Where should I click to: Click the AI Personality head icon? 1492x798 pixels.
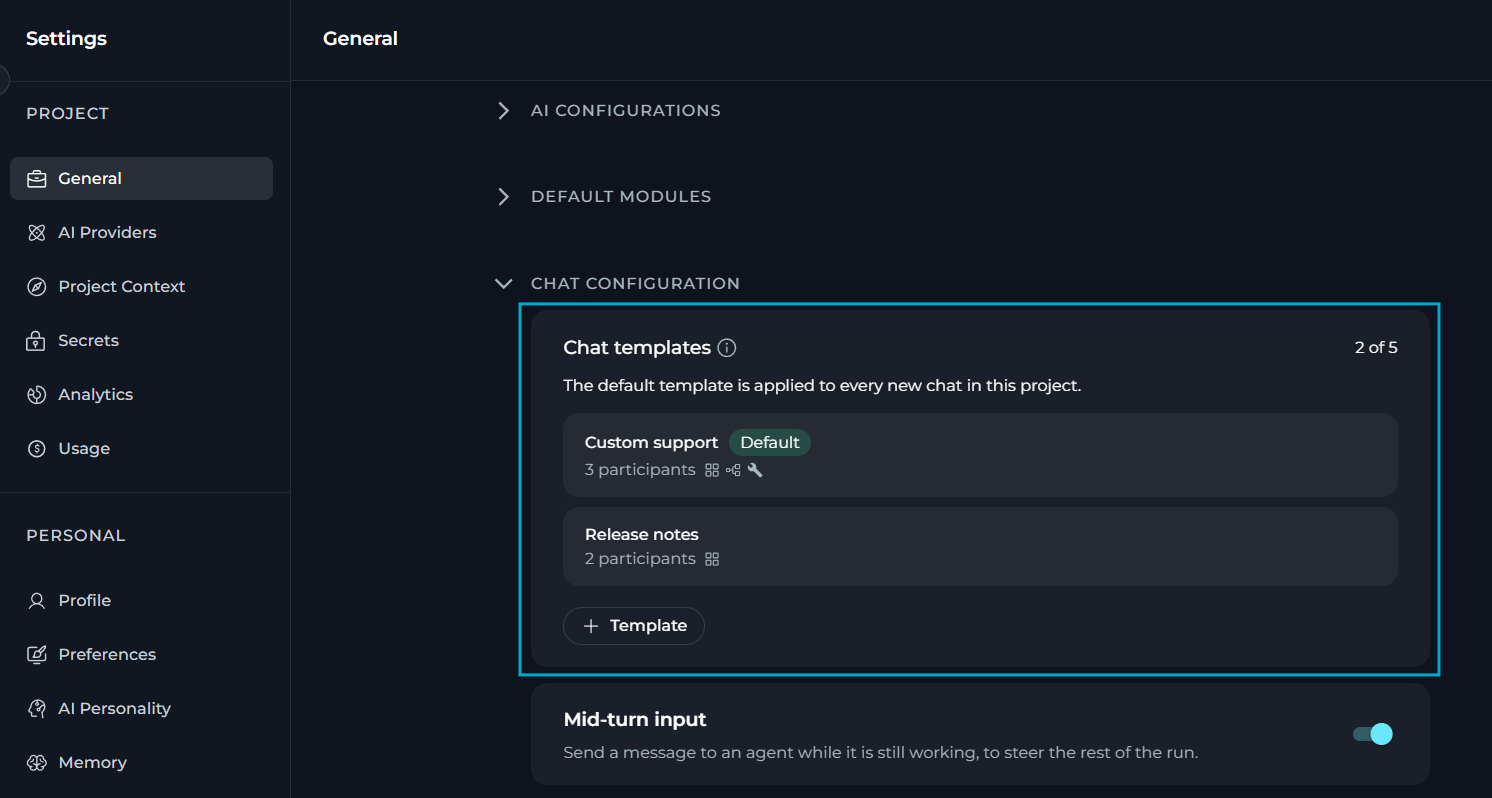coord(37,709)
